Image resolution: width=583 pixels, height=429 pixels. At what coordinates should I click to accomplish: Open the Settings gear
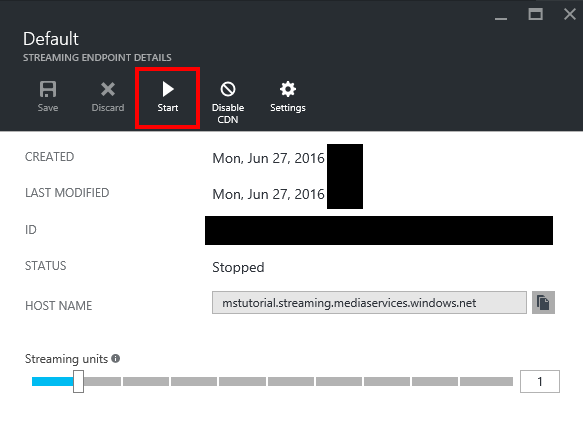coord(288,89)
